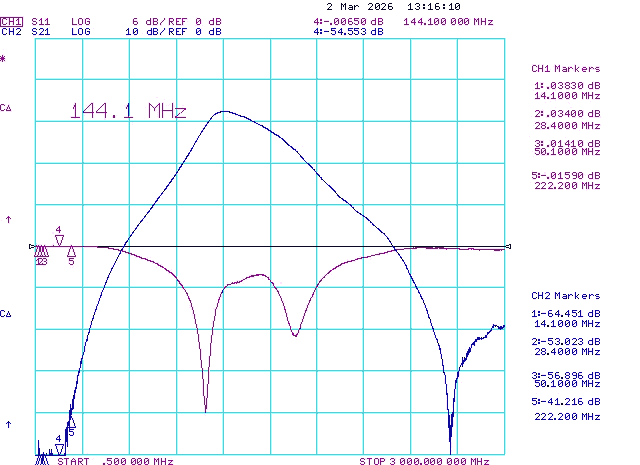This screenshot has width=640, height=465.
Task: Click active marker readout 4:-54.553 dB
Action: [349, 32]
